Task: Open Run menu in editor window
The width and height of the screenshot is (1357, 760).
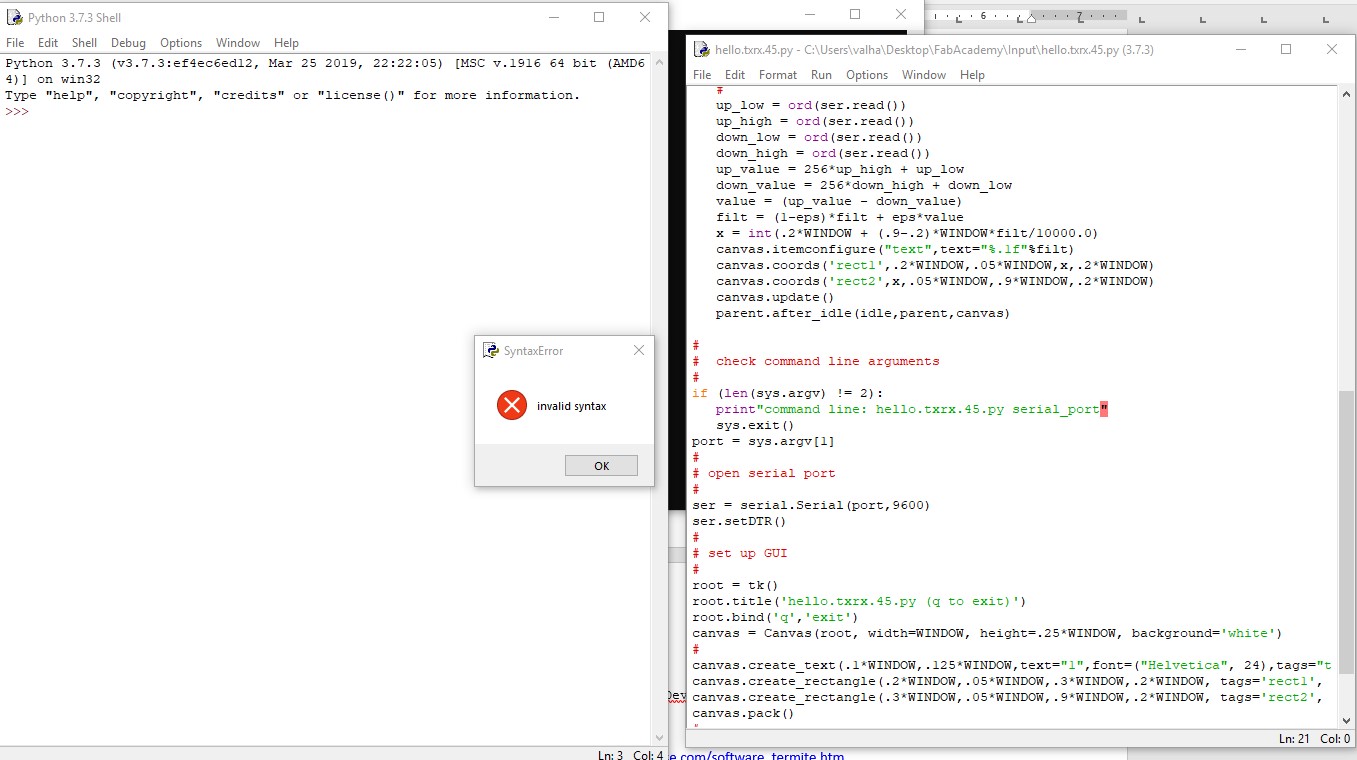Action: [821, 75]
